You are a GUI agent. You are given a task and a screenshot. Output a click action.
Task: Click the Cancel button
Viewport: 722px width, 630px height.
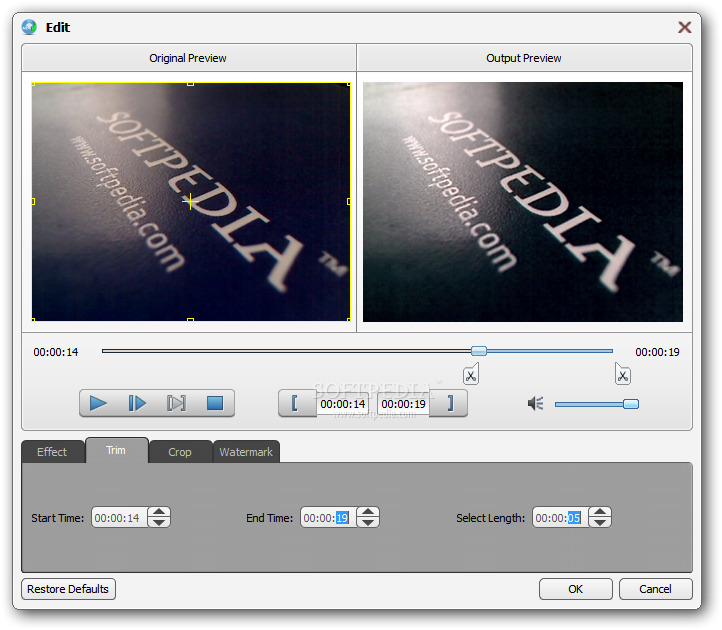(655, 589)
